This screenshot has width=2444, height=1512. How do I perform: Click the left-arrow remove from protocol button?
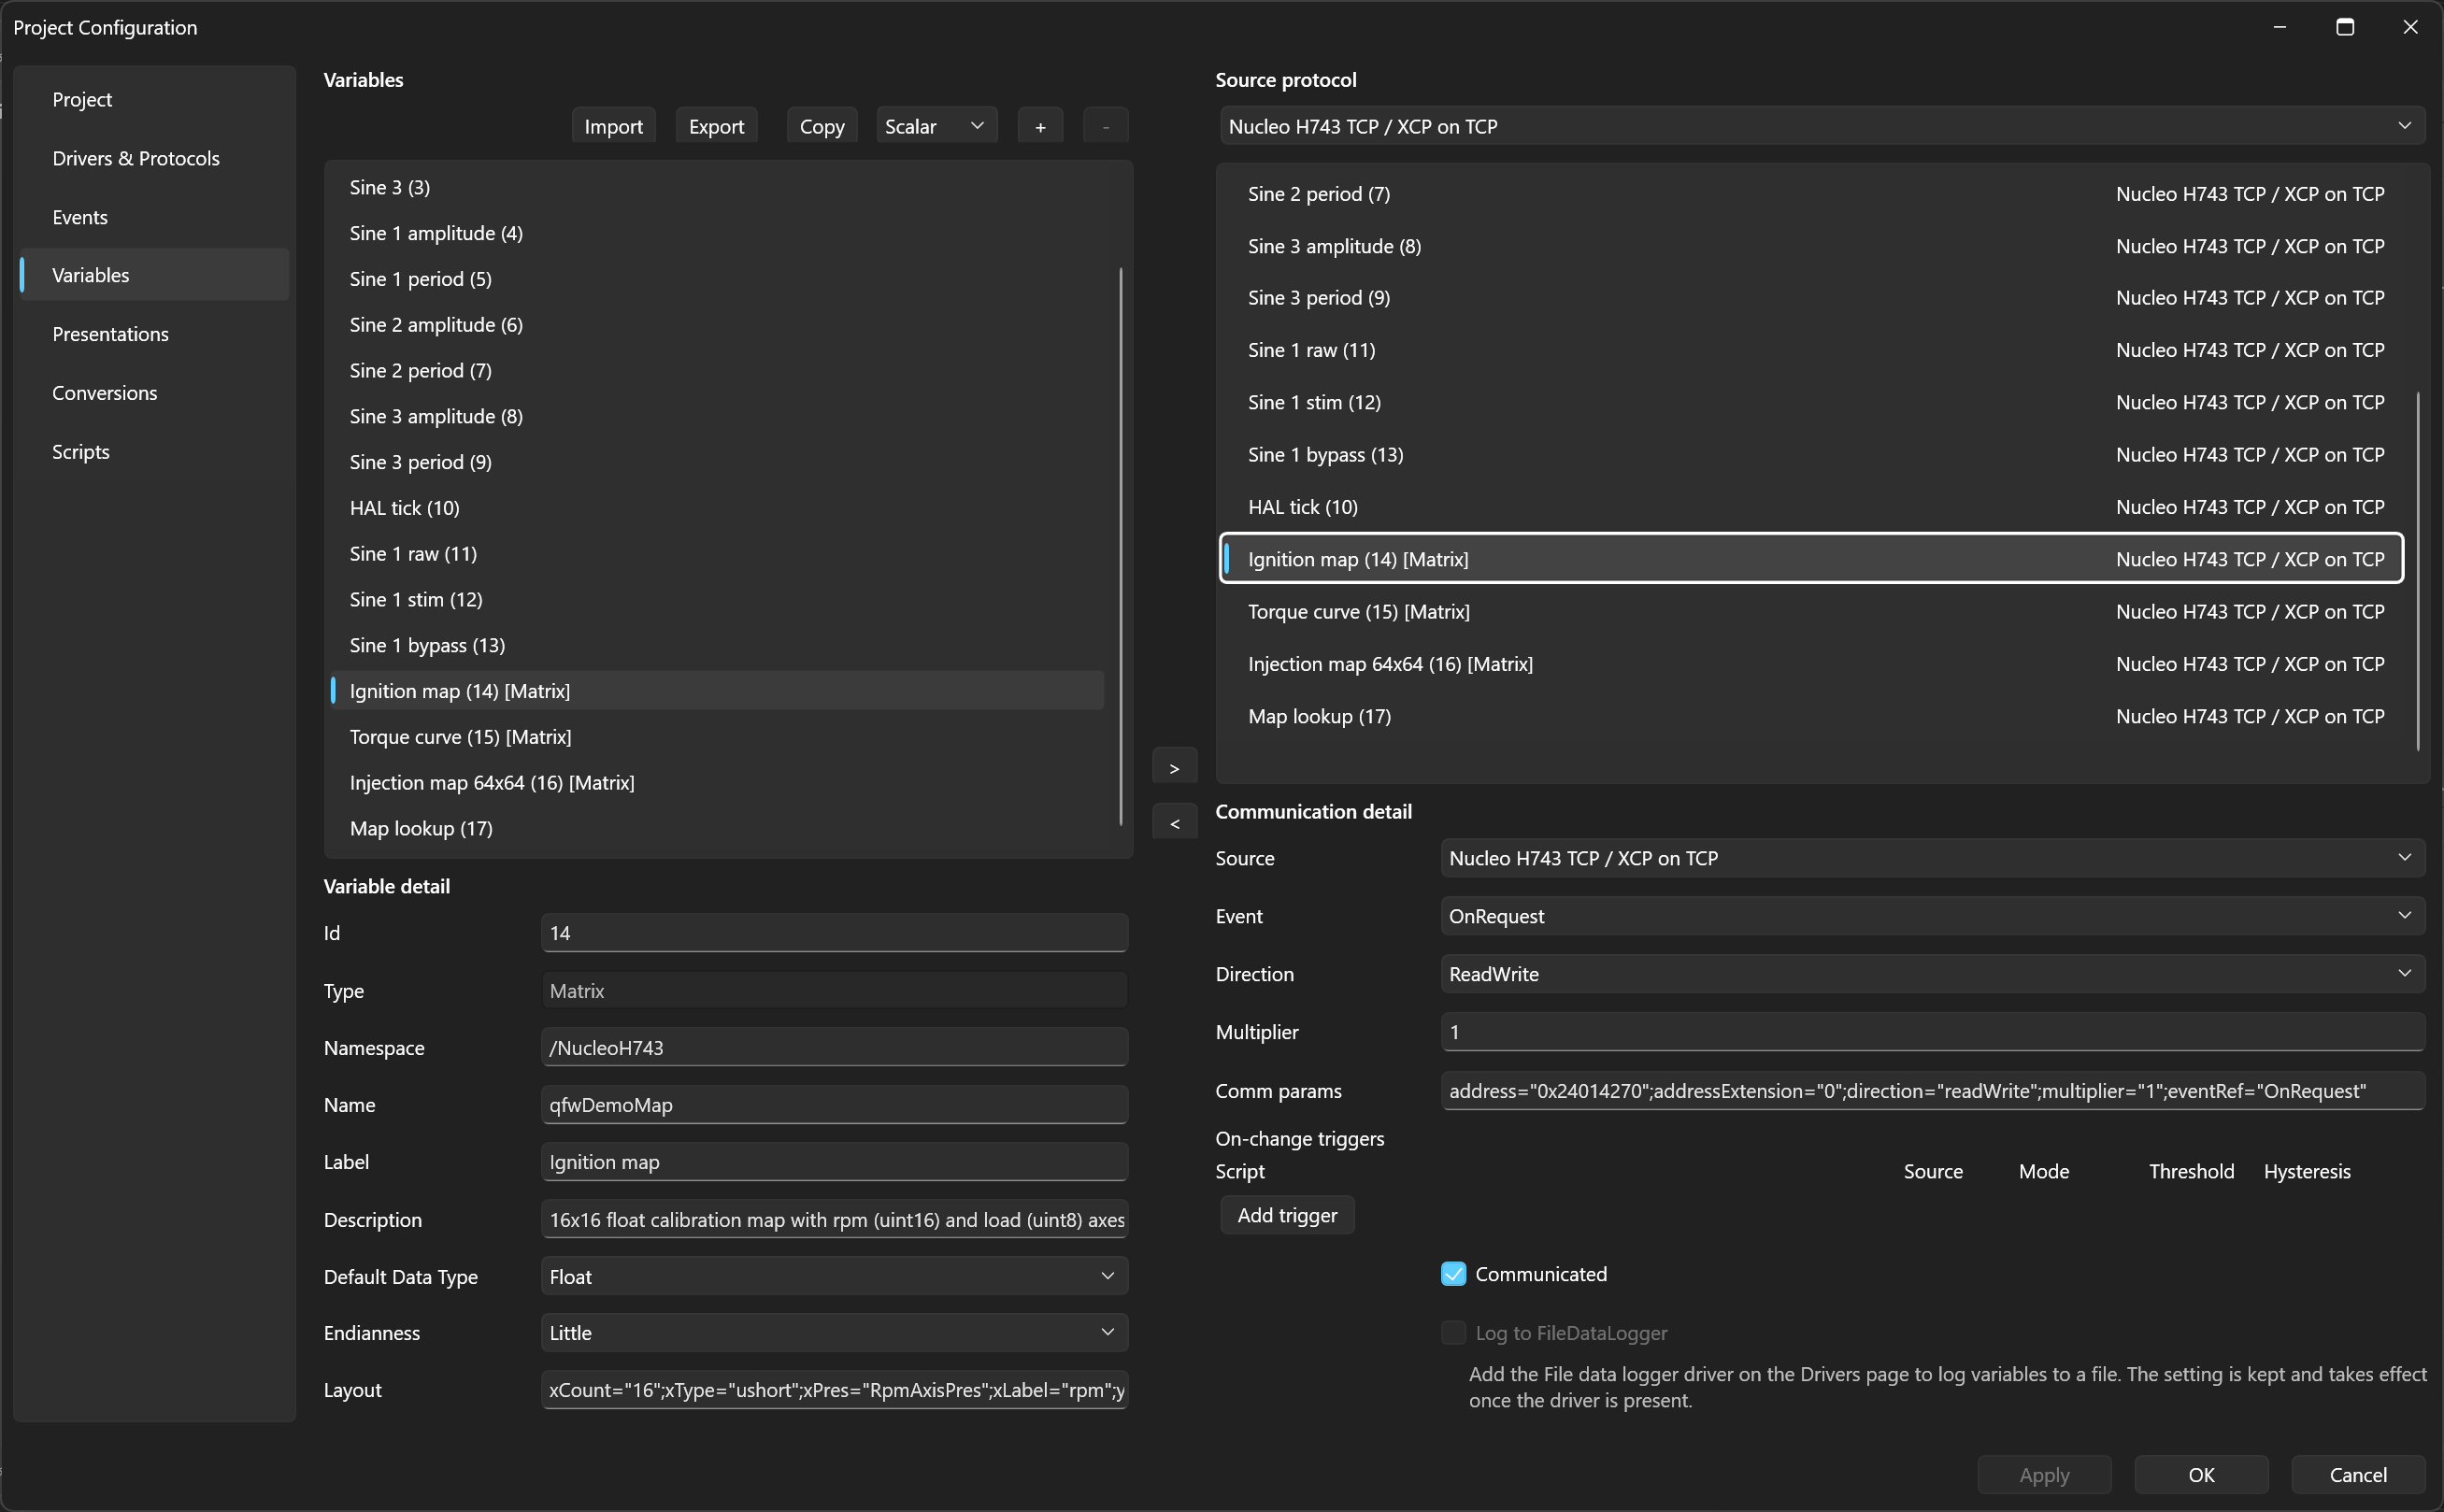(x=1174, y=823)
